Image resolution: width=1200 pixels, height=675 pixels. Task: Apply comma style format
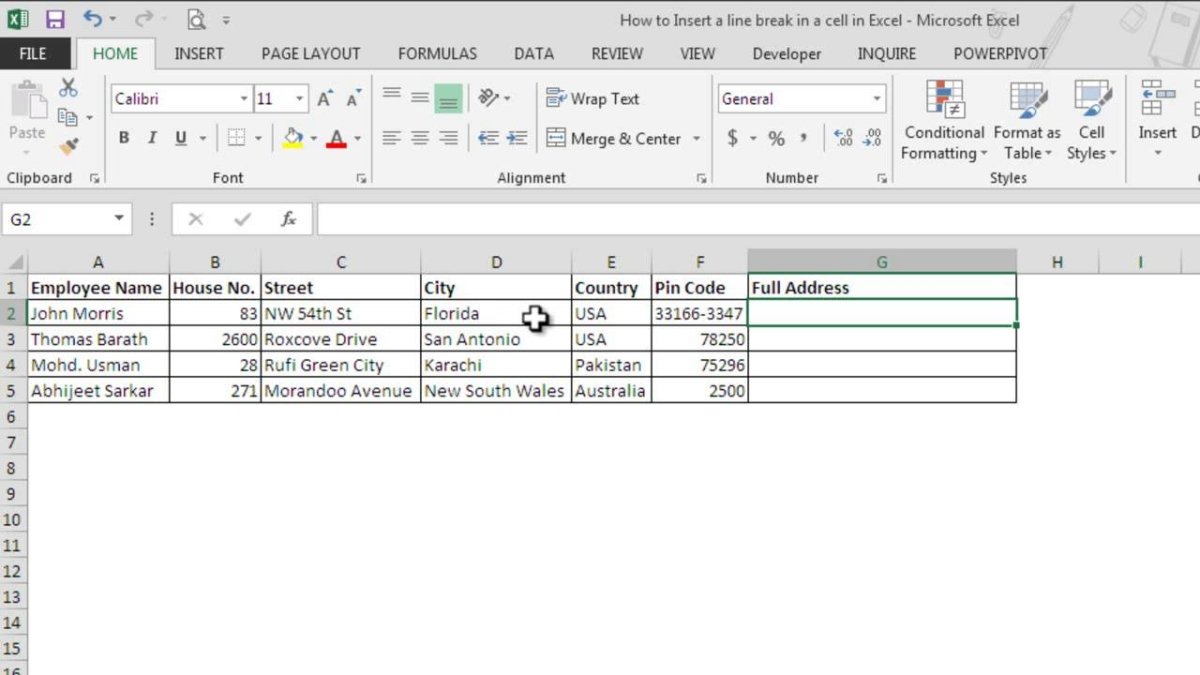click(x=803, y=138)
